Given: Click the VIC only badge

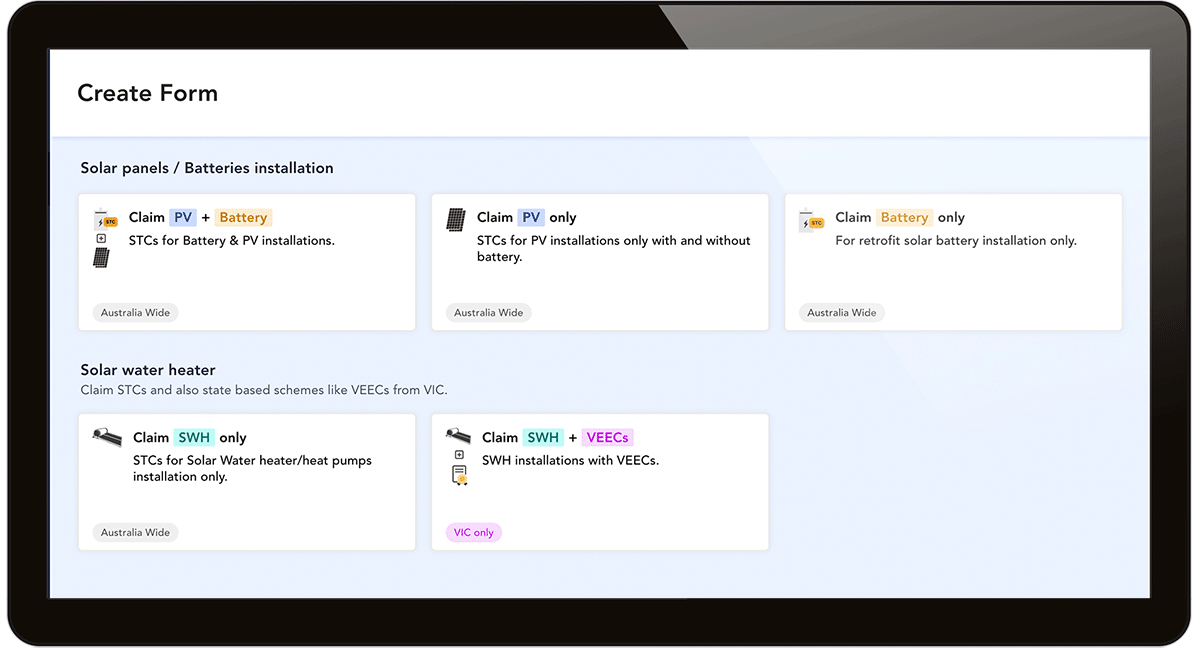Looking at the screenshot, I should (474, 533).
